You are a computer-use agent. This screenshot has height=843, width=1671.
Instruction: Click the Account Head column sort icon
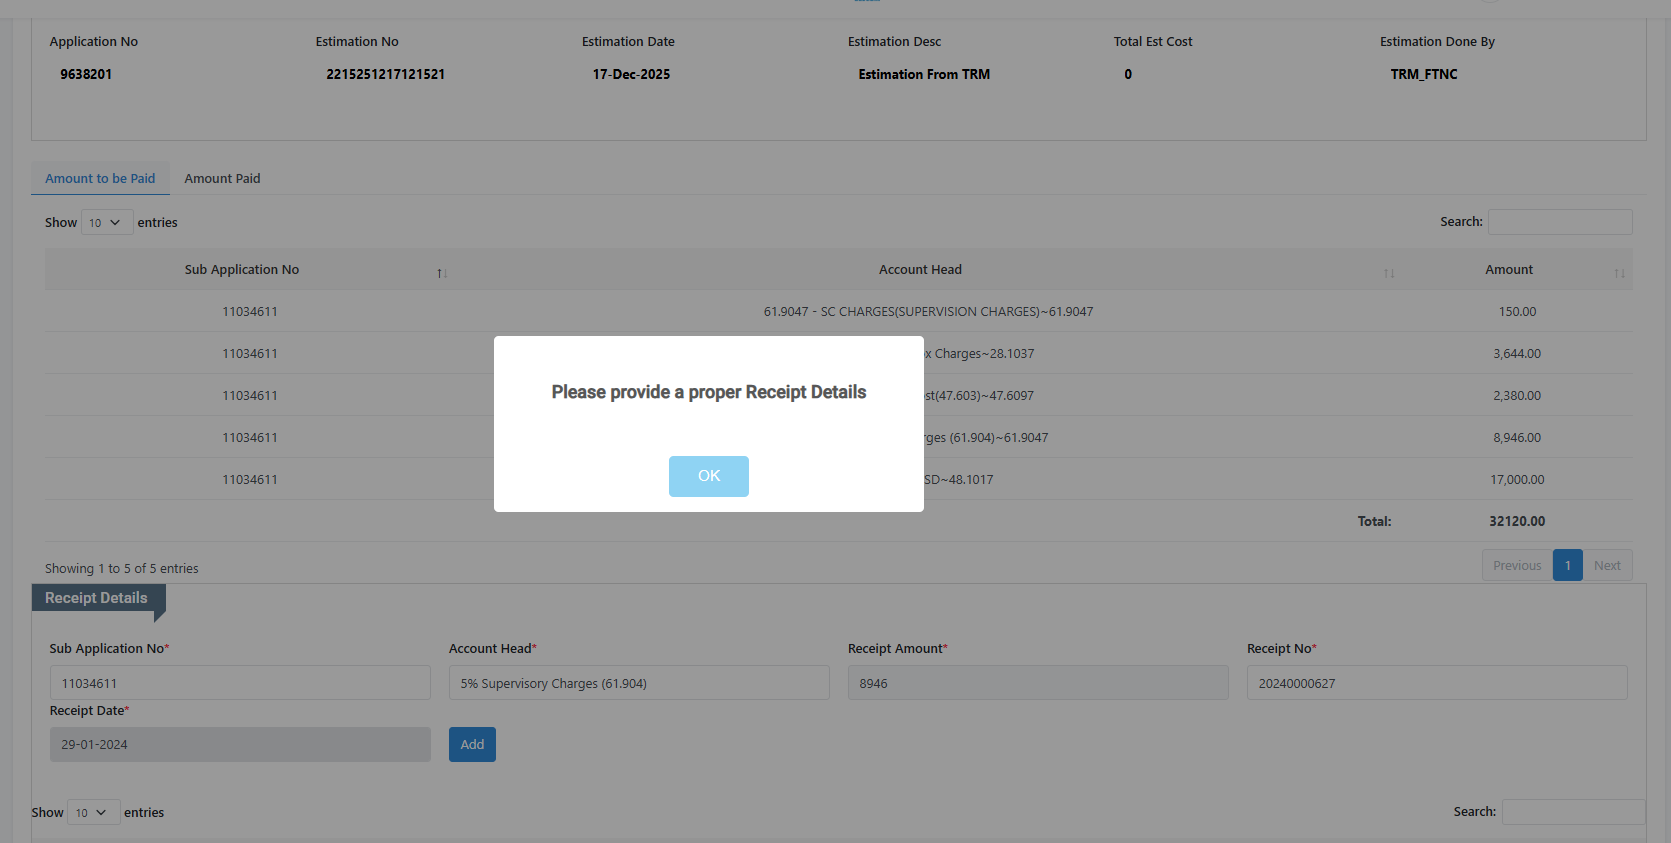coord(1388,273)
